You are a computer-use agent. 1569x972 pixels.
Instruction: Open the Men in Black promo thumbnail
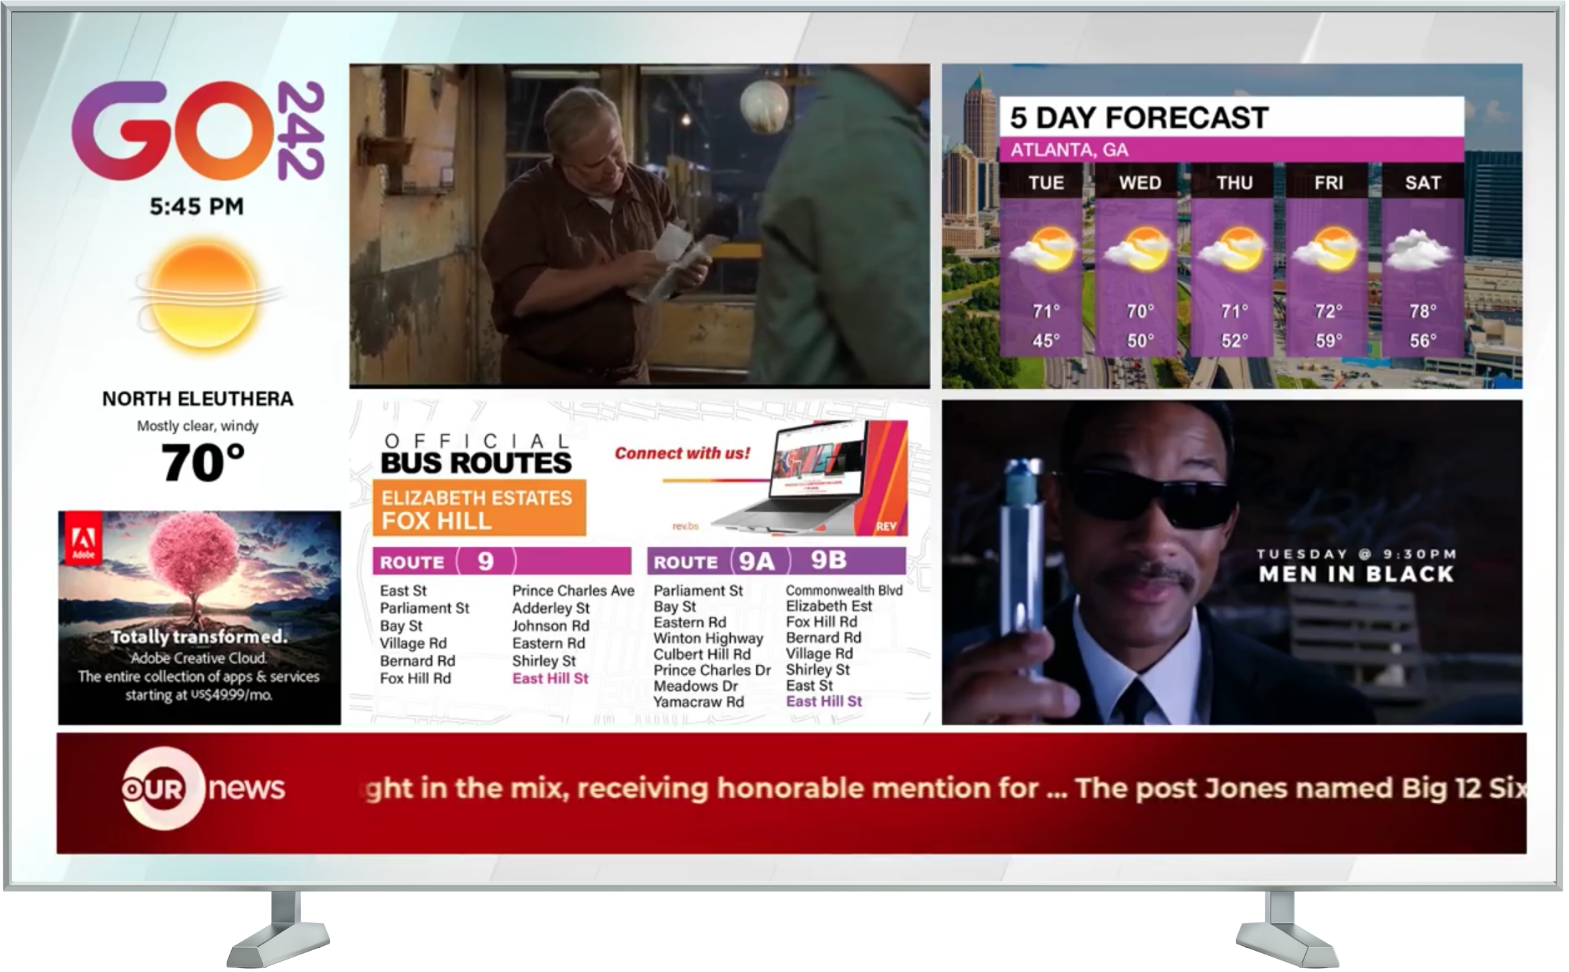1232,563
